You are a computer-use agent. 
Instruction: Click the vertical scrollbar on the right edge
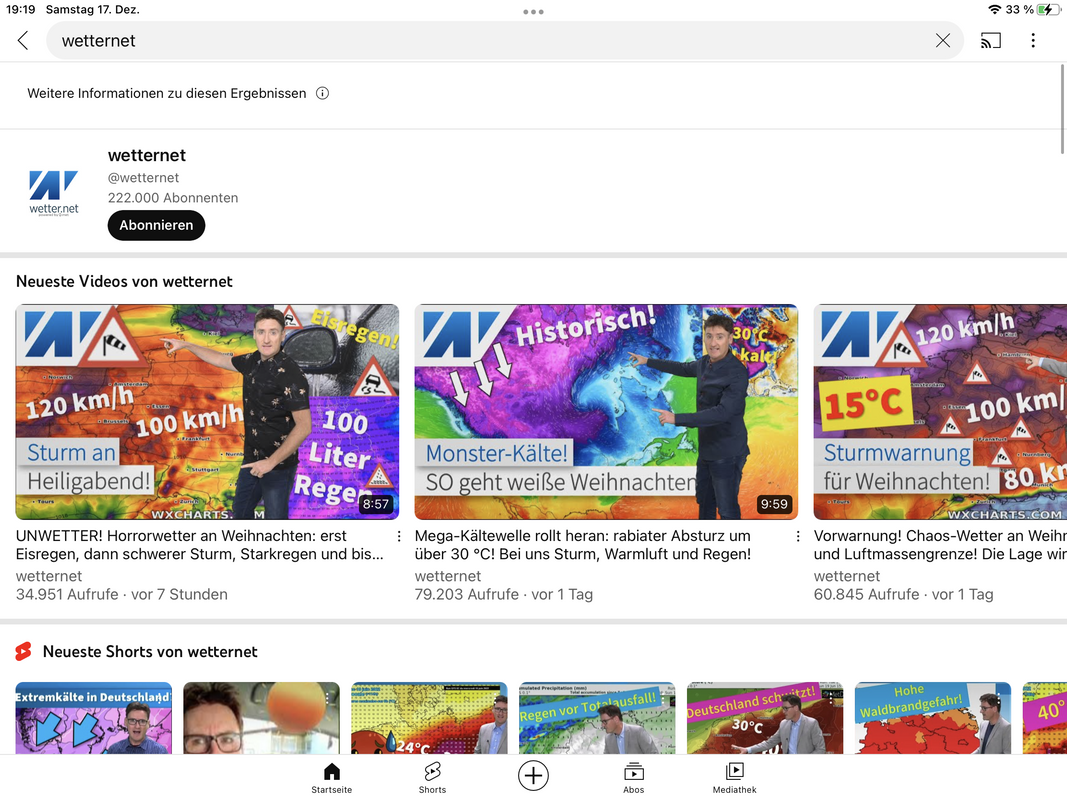(x=1062, y=109)
